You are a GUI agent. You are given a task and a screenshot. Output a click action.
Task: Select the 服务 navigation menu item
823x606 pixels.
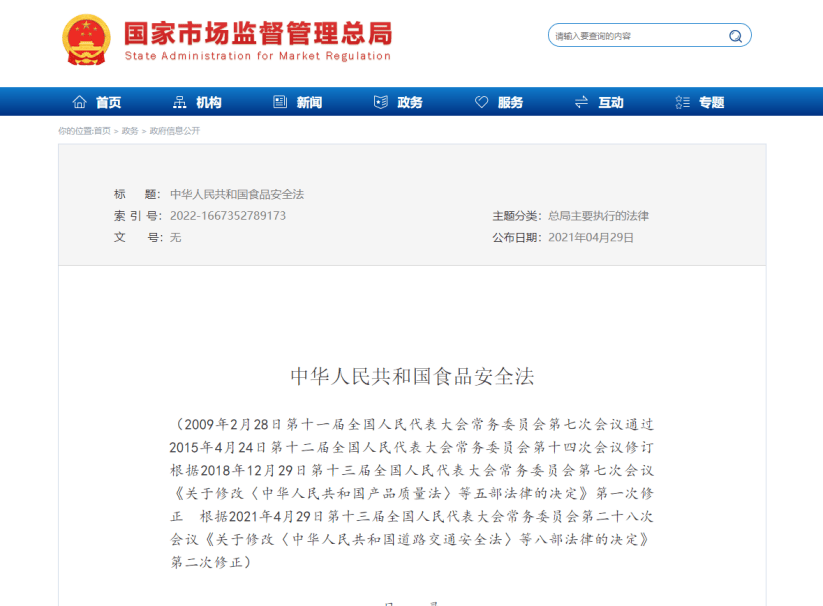[510, 102]
